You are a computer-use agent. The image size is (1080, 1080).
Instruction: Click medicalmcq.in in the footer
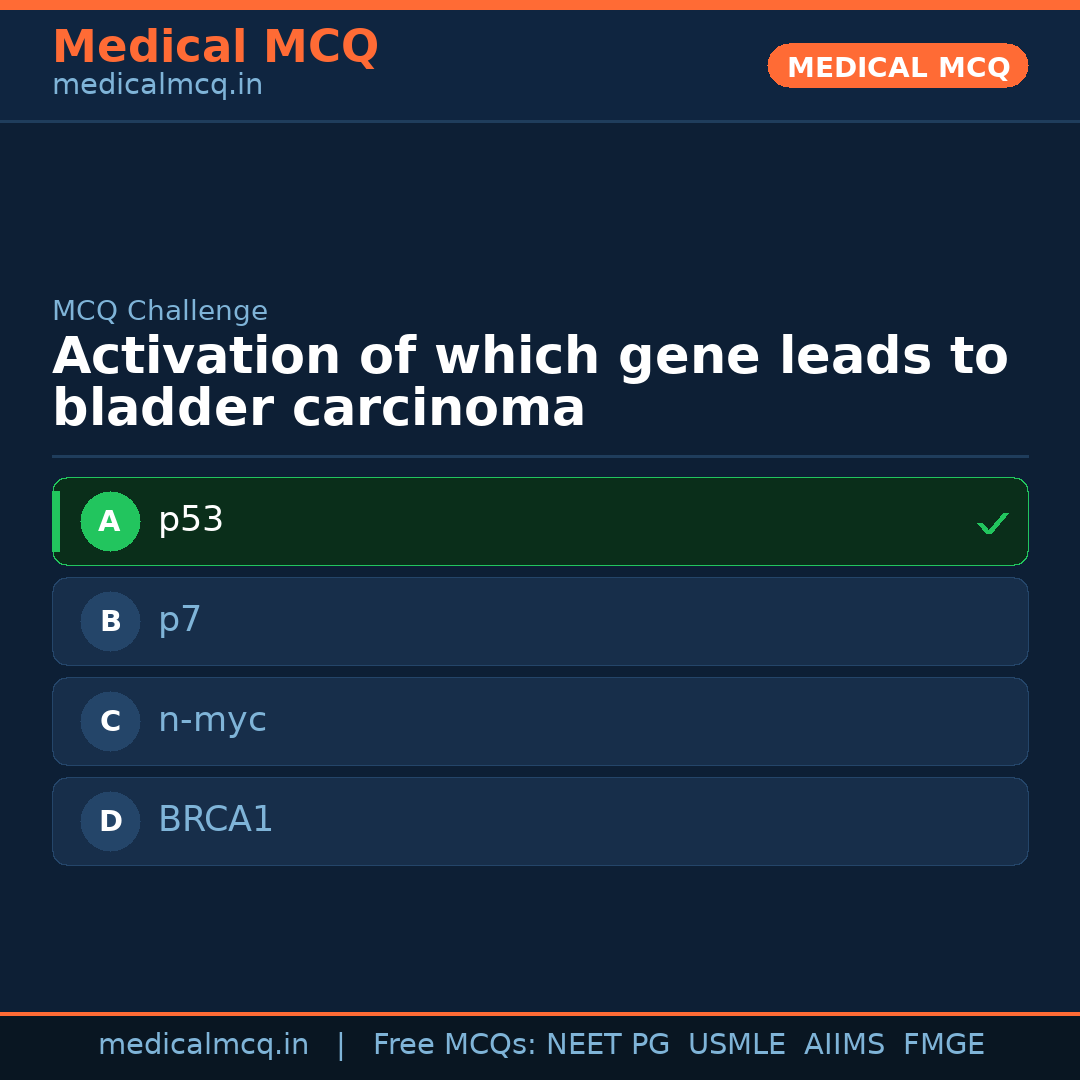pyautogui.click(x=203, y=1045)
